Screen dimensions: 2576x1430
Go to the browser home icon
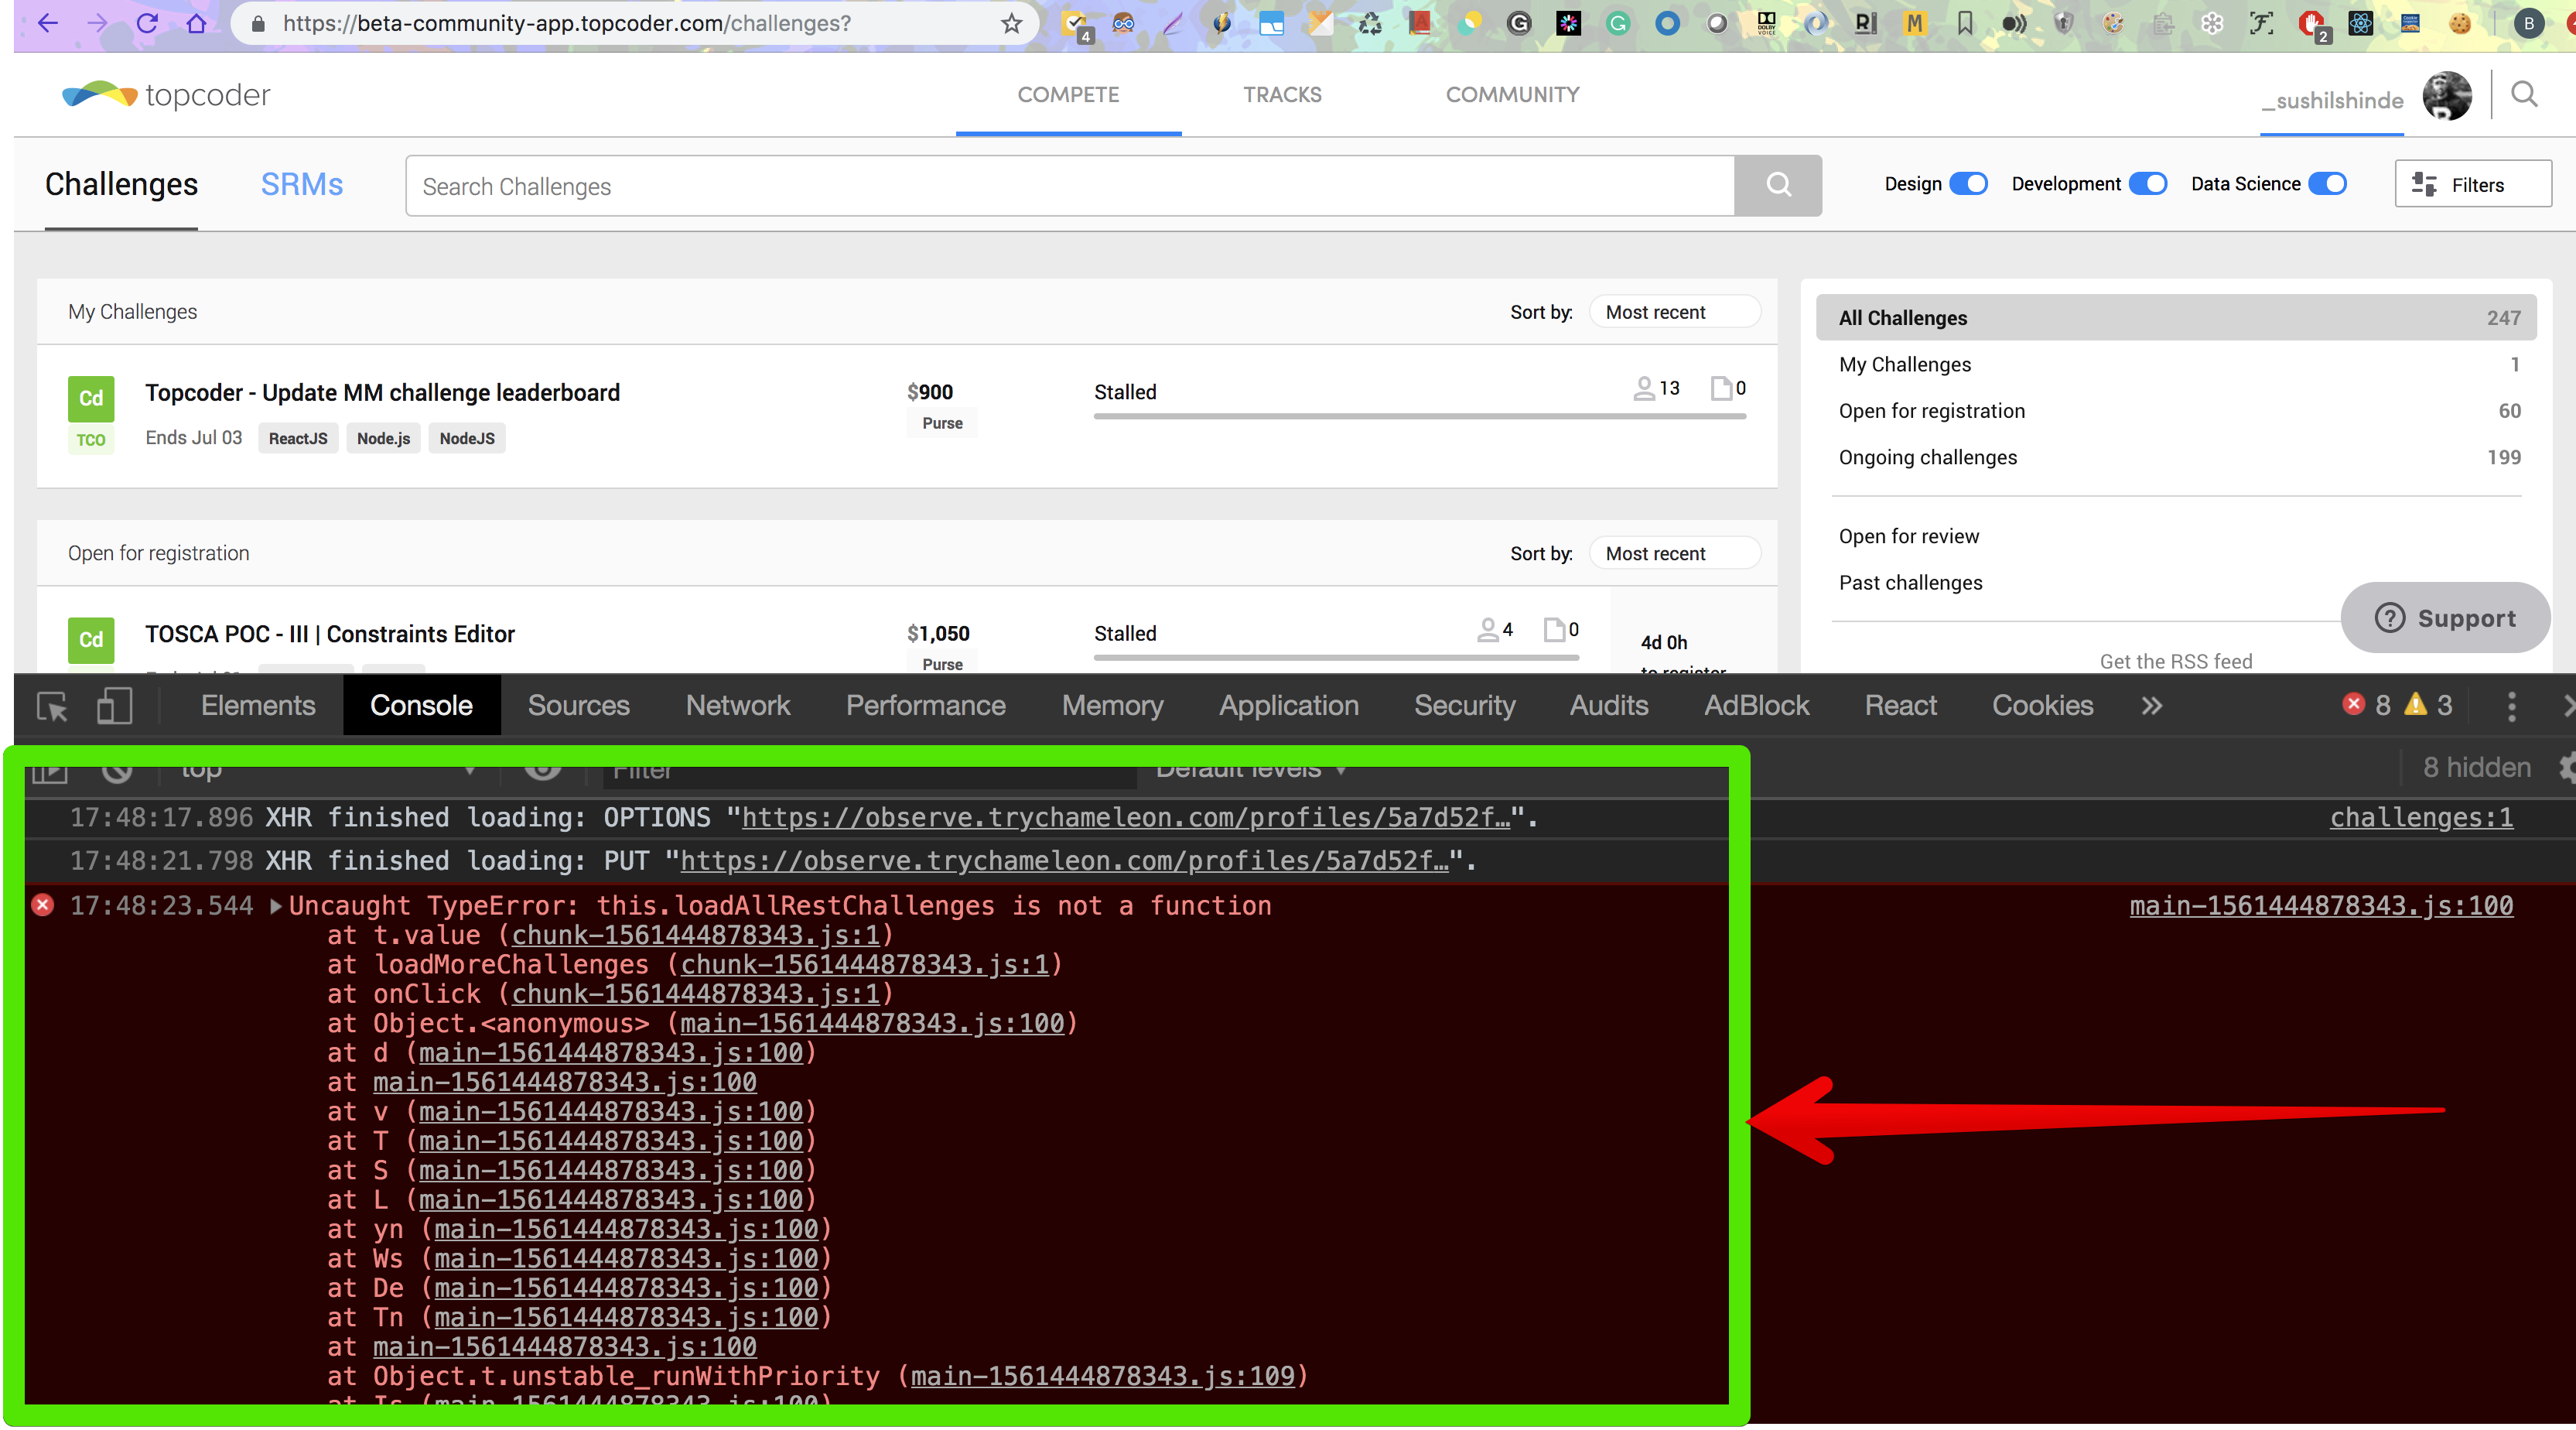pyautogui.click(x=196, y=23)
